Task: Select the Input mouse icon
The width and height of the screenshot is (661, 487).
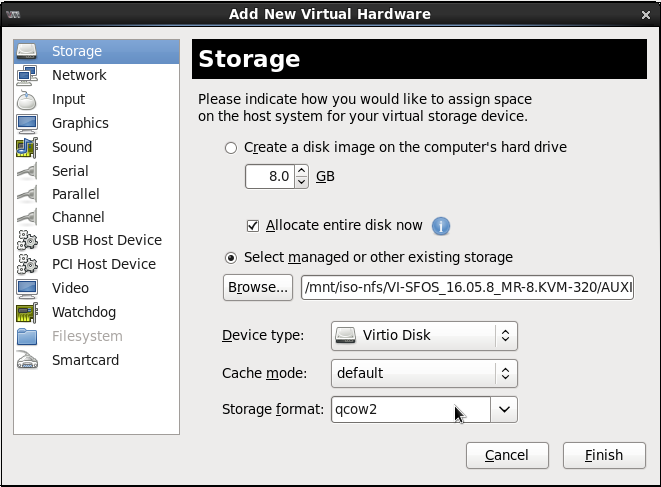Action: 27,99
